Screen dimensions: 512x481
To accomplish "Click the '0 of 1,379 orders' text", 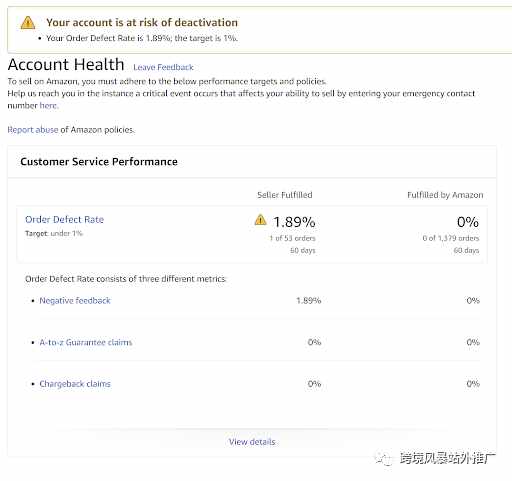I will point(451,238).
